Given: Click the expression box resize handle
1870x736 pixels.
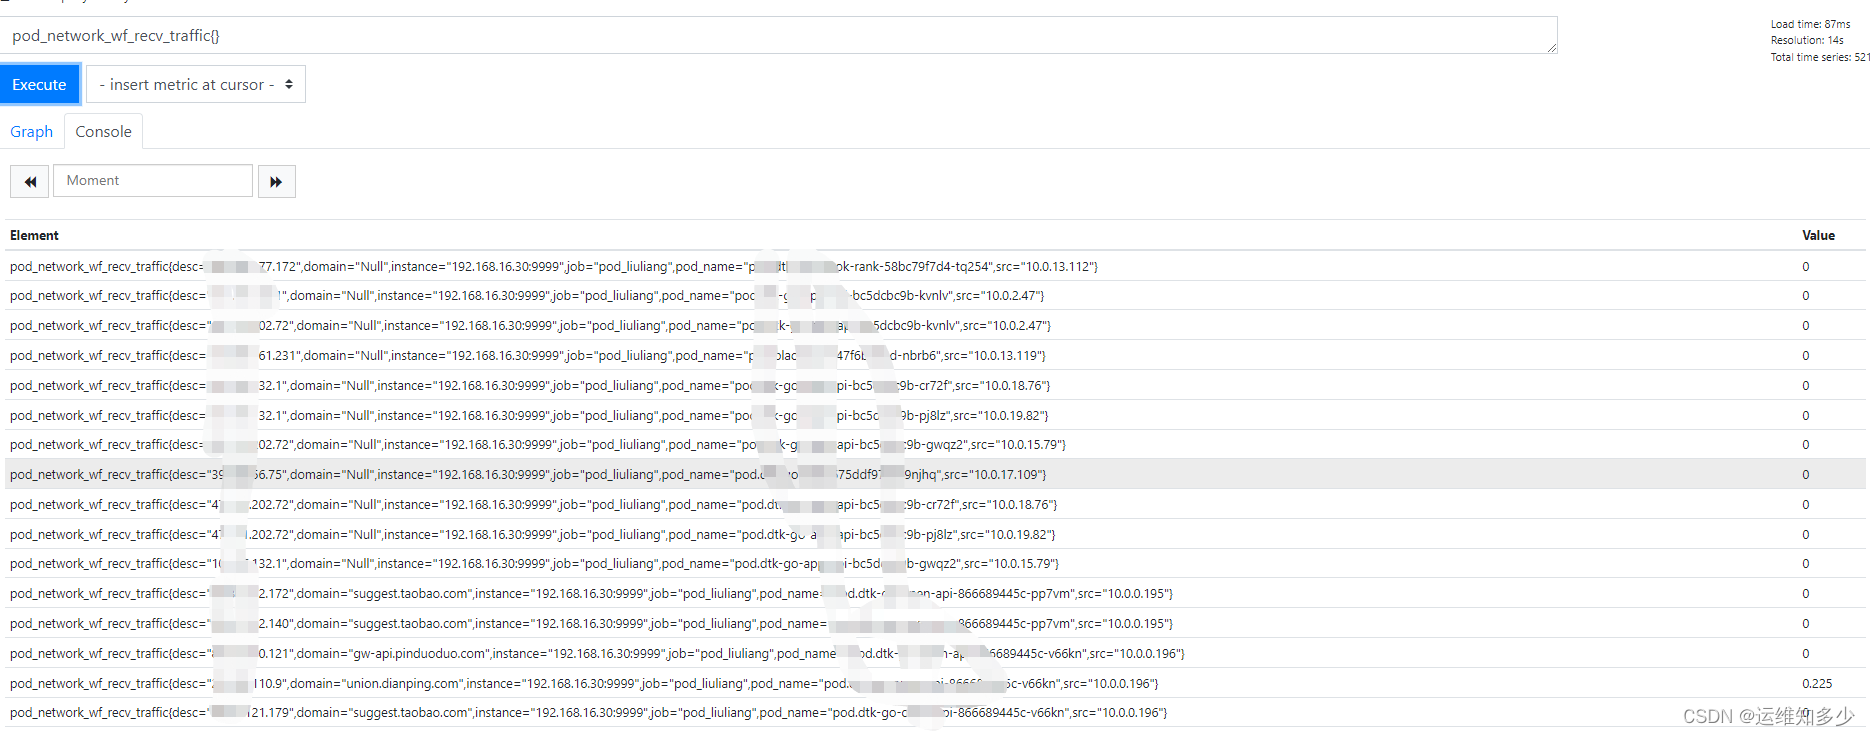Looking at the screenshot, I should click(x=1551, y=47).
